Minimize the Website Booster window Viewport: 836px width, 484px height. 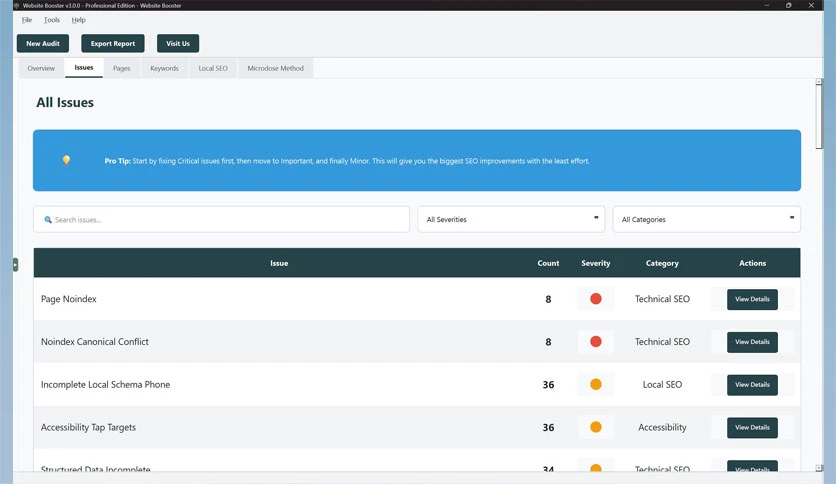pos(767,5)
